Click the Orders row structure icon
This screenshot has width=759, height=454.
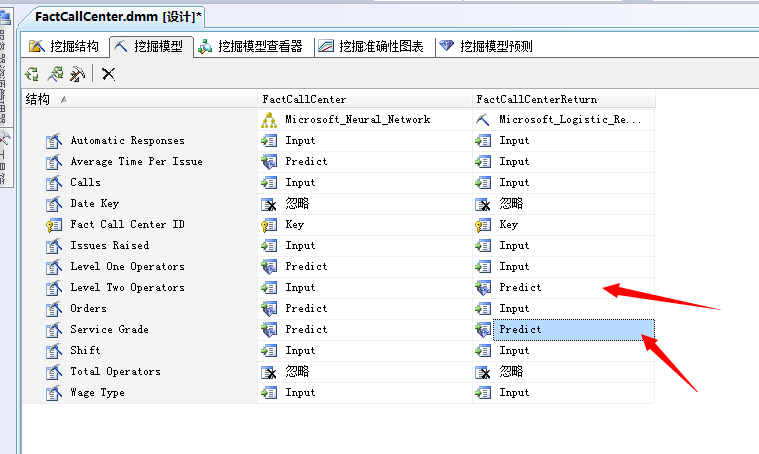54,309
